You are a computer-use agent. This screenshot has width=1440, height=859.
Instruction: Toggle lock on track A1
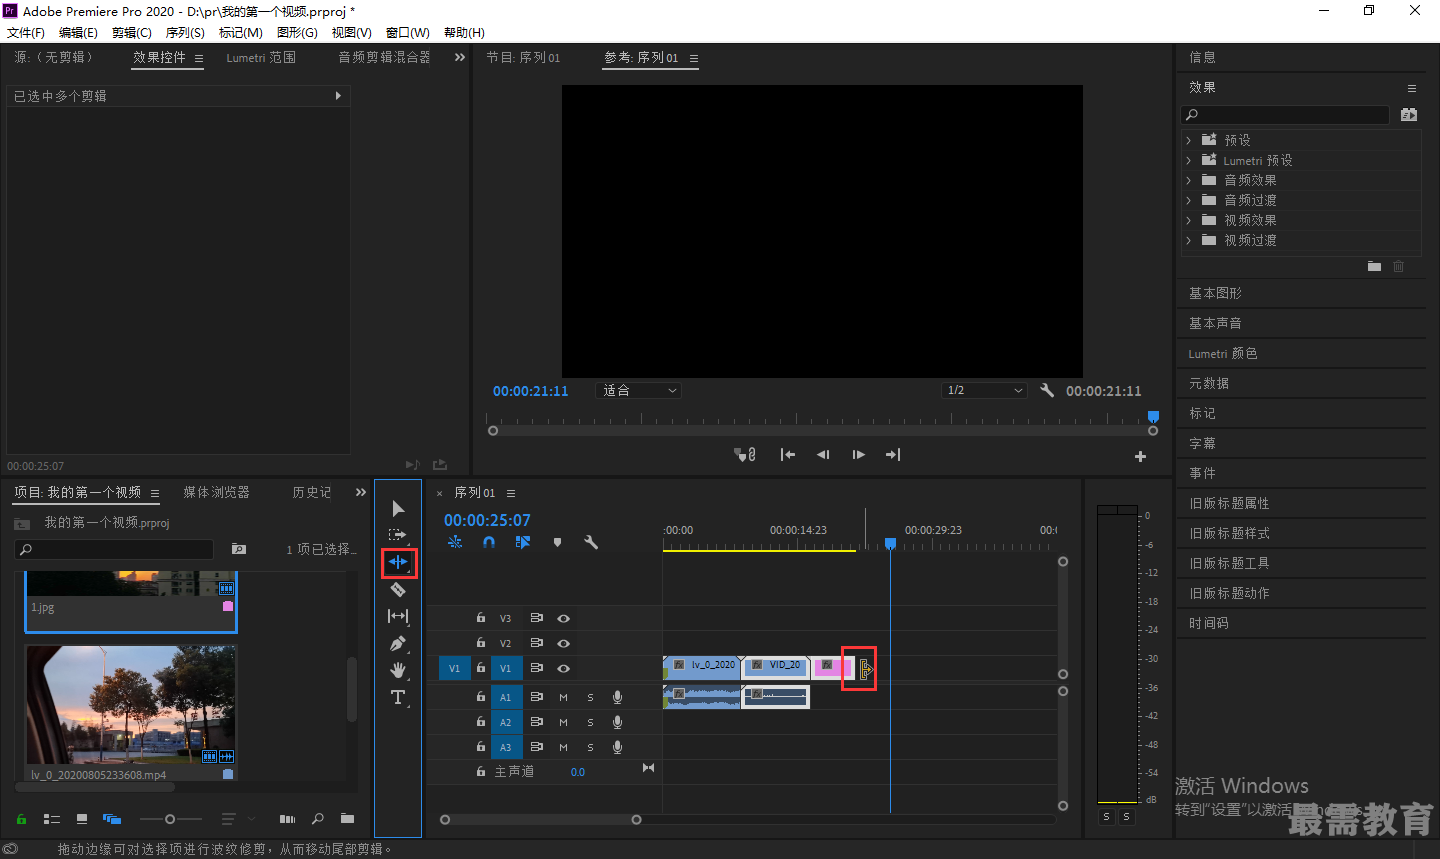tap(480, 697)
